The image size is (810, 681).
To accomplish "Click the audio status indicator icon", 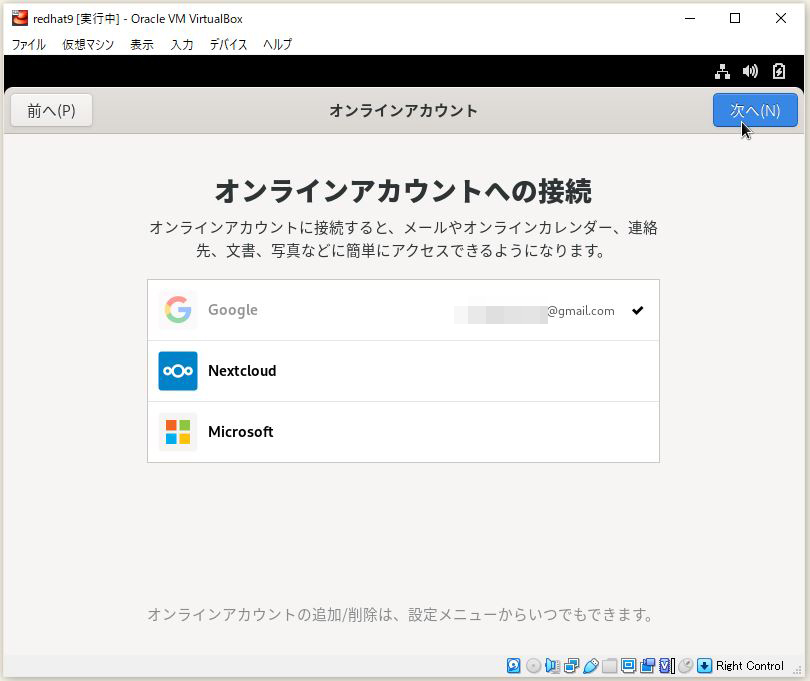I will click(552, 665).
